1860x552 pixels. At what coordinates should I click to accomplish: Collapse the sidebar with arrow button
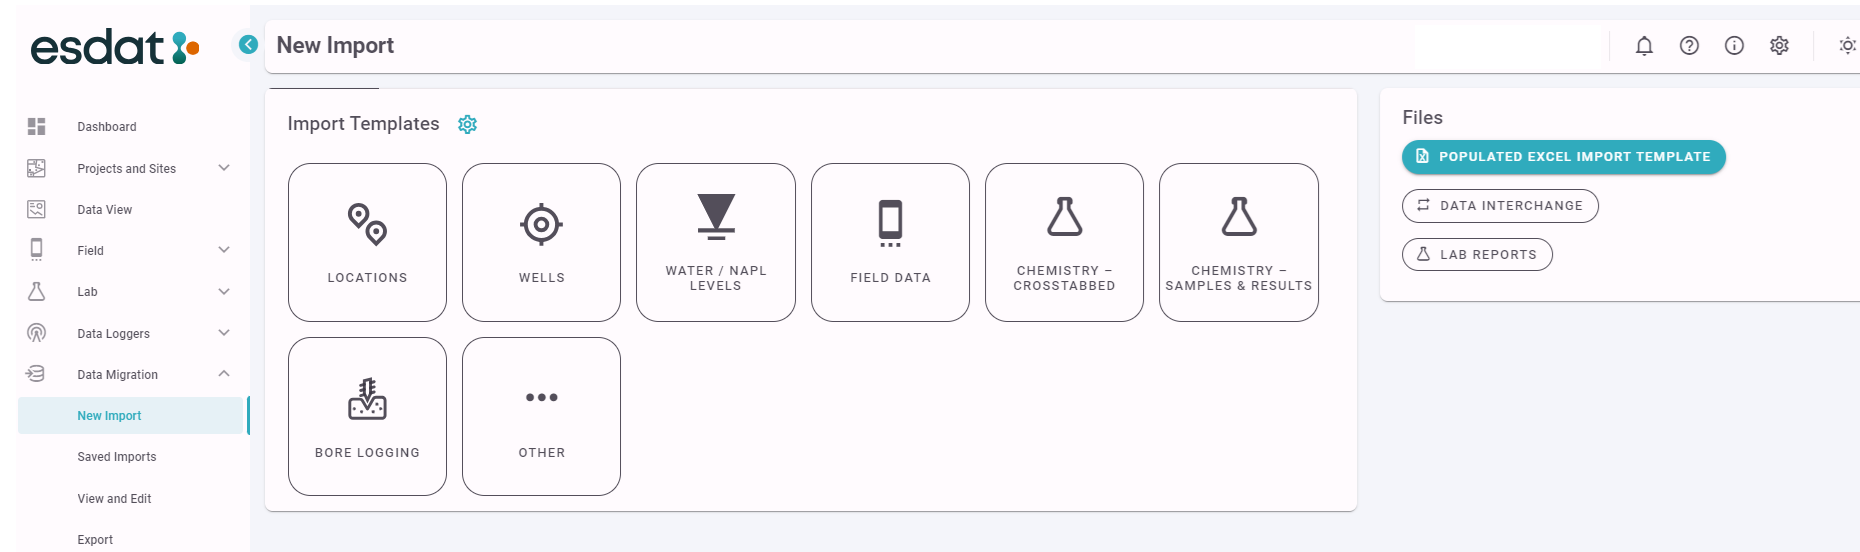coord(248,45)
